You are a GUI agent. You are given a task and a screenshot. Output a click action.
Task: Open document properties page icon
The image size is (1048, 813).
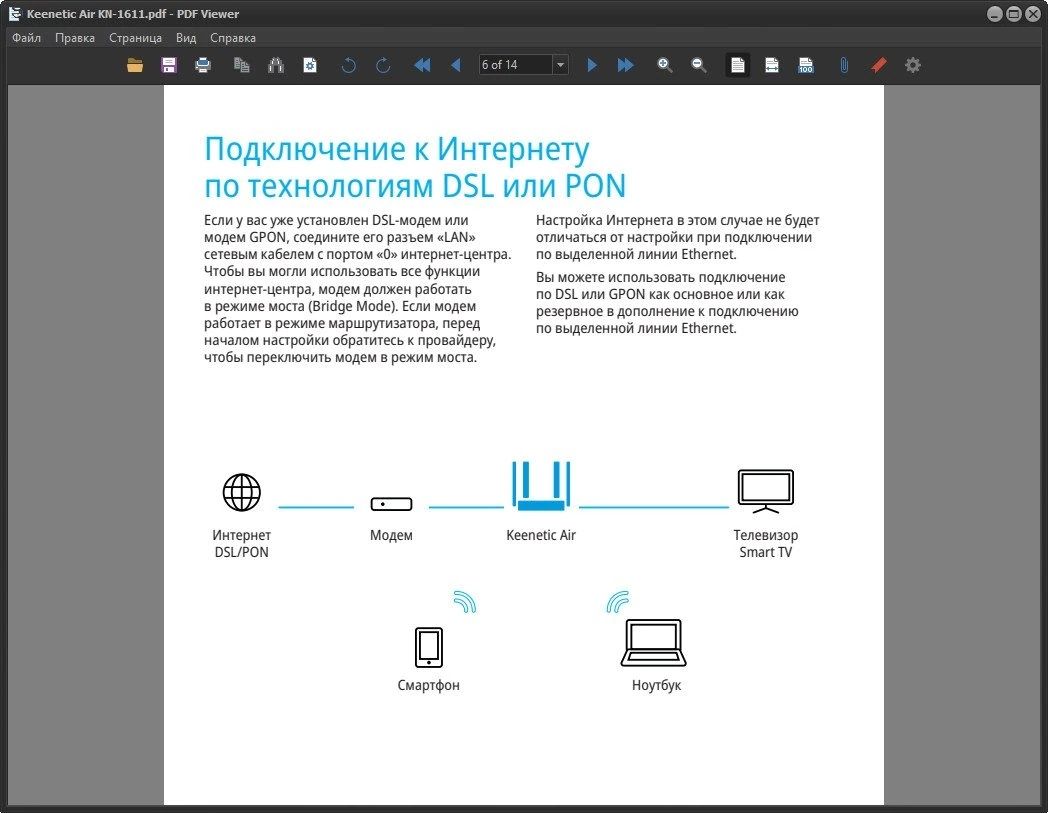310,65
